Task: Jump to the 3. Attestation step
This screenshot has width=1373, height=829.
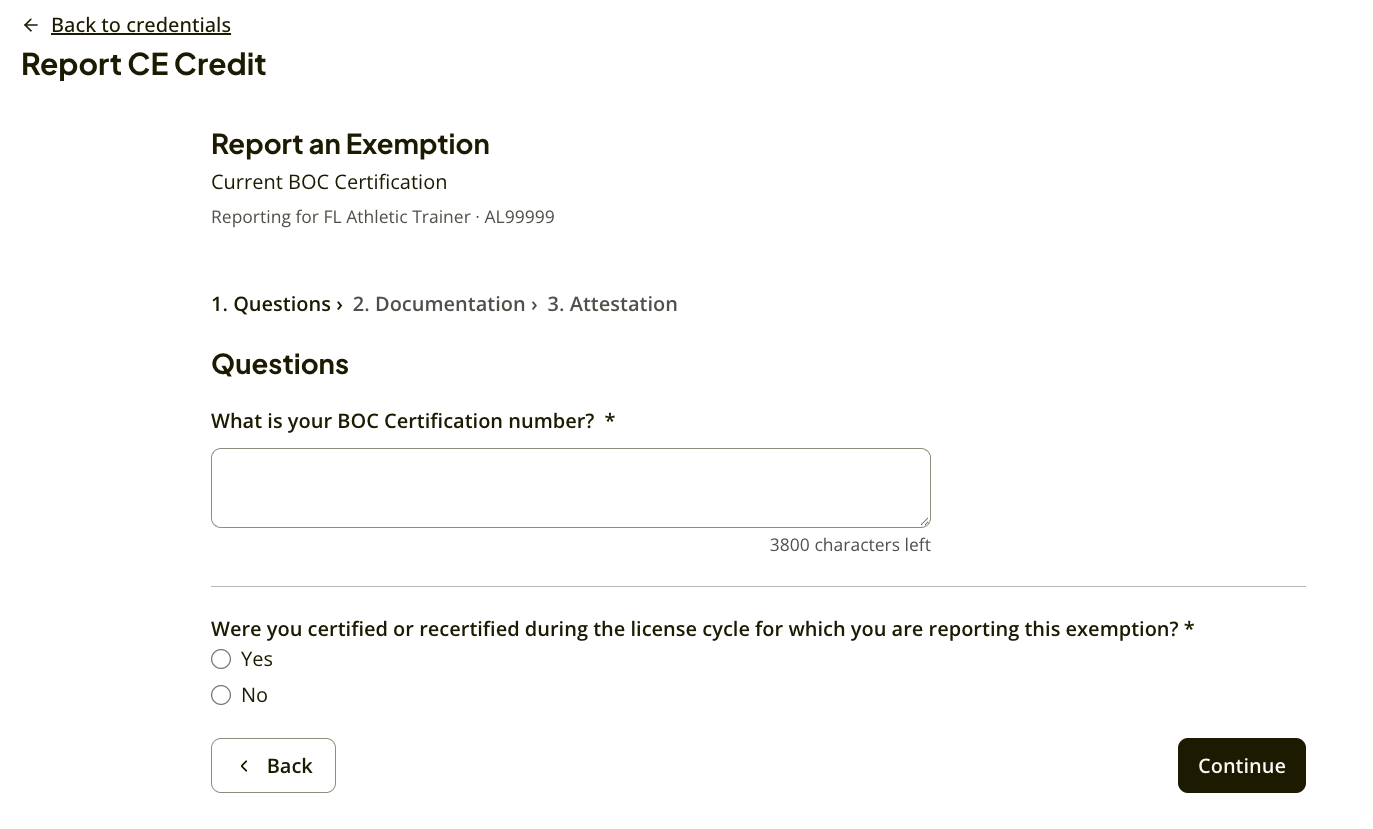Action: pos(612,304)
